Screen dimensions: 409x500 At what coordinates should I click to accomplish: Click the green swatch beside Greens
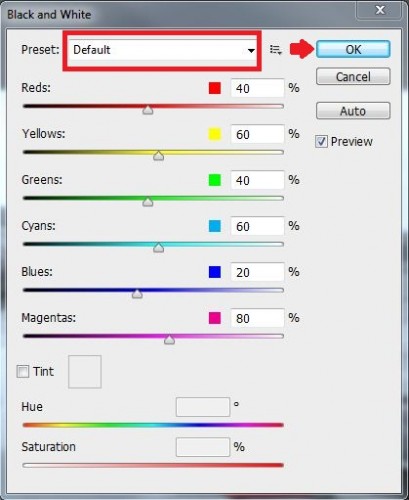[x=215, y=180]
